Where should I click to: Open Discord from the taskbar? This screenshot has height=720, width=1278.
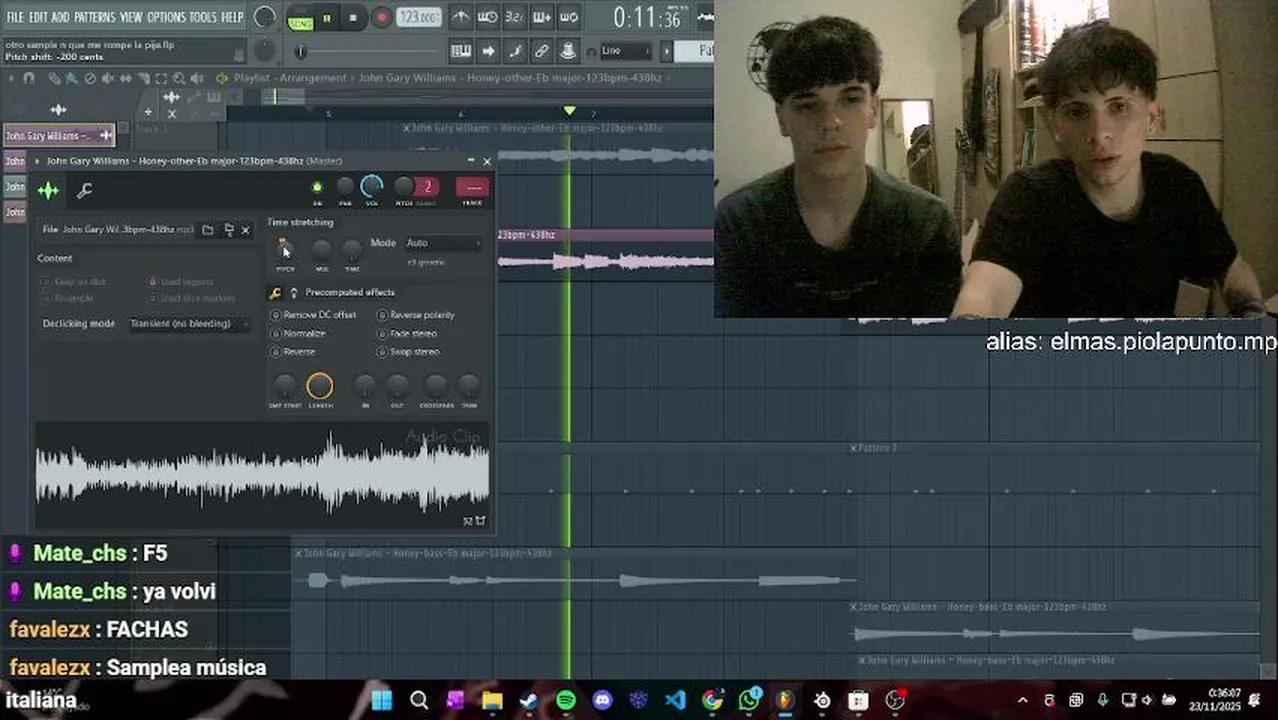602,700
